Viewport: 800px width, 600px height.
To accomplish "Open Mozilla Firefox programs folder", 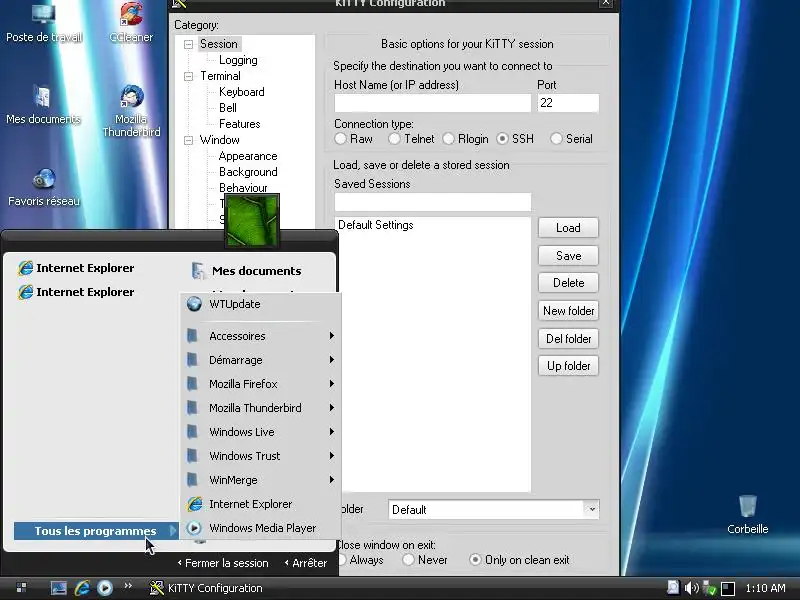I will click(260, 384).
